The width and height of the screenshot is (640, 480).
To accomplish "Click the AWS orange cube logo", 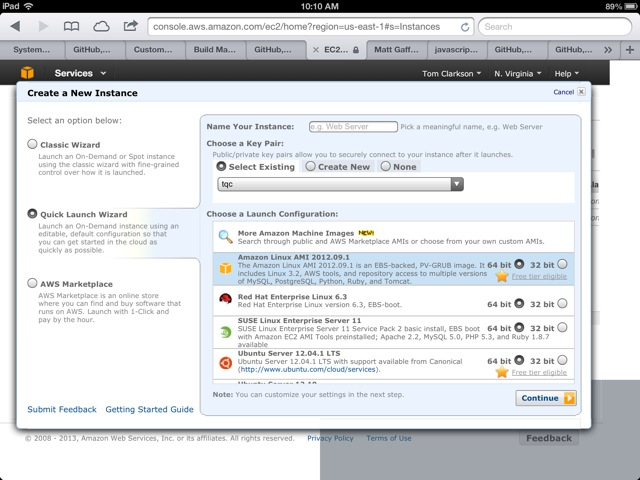I will (27, 73).
